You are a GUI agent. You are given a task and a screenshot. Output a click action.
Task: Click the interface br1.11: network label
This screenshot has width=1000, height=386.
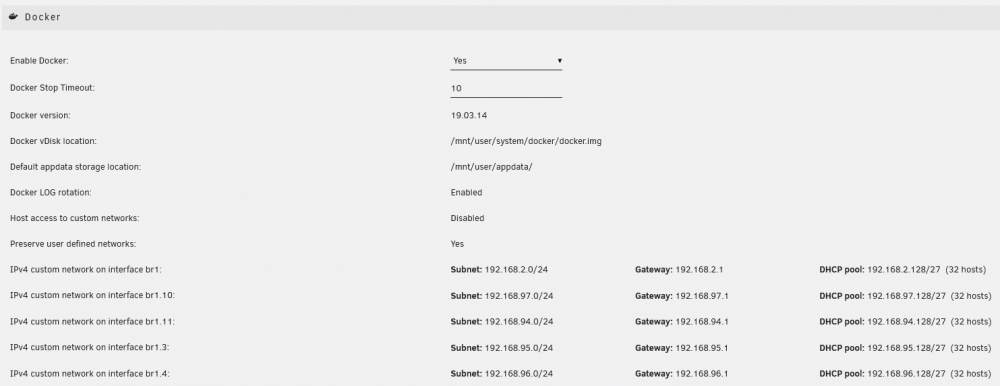click(x=92, y=322)
